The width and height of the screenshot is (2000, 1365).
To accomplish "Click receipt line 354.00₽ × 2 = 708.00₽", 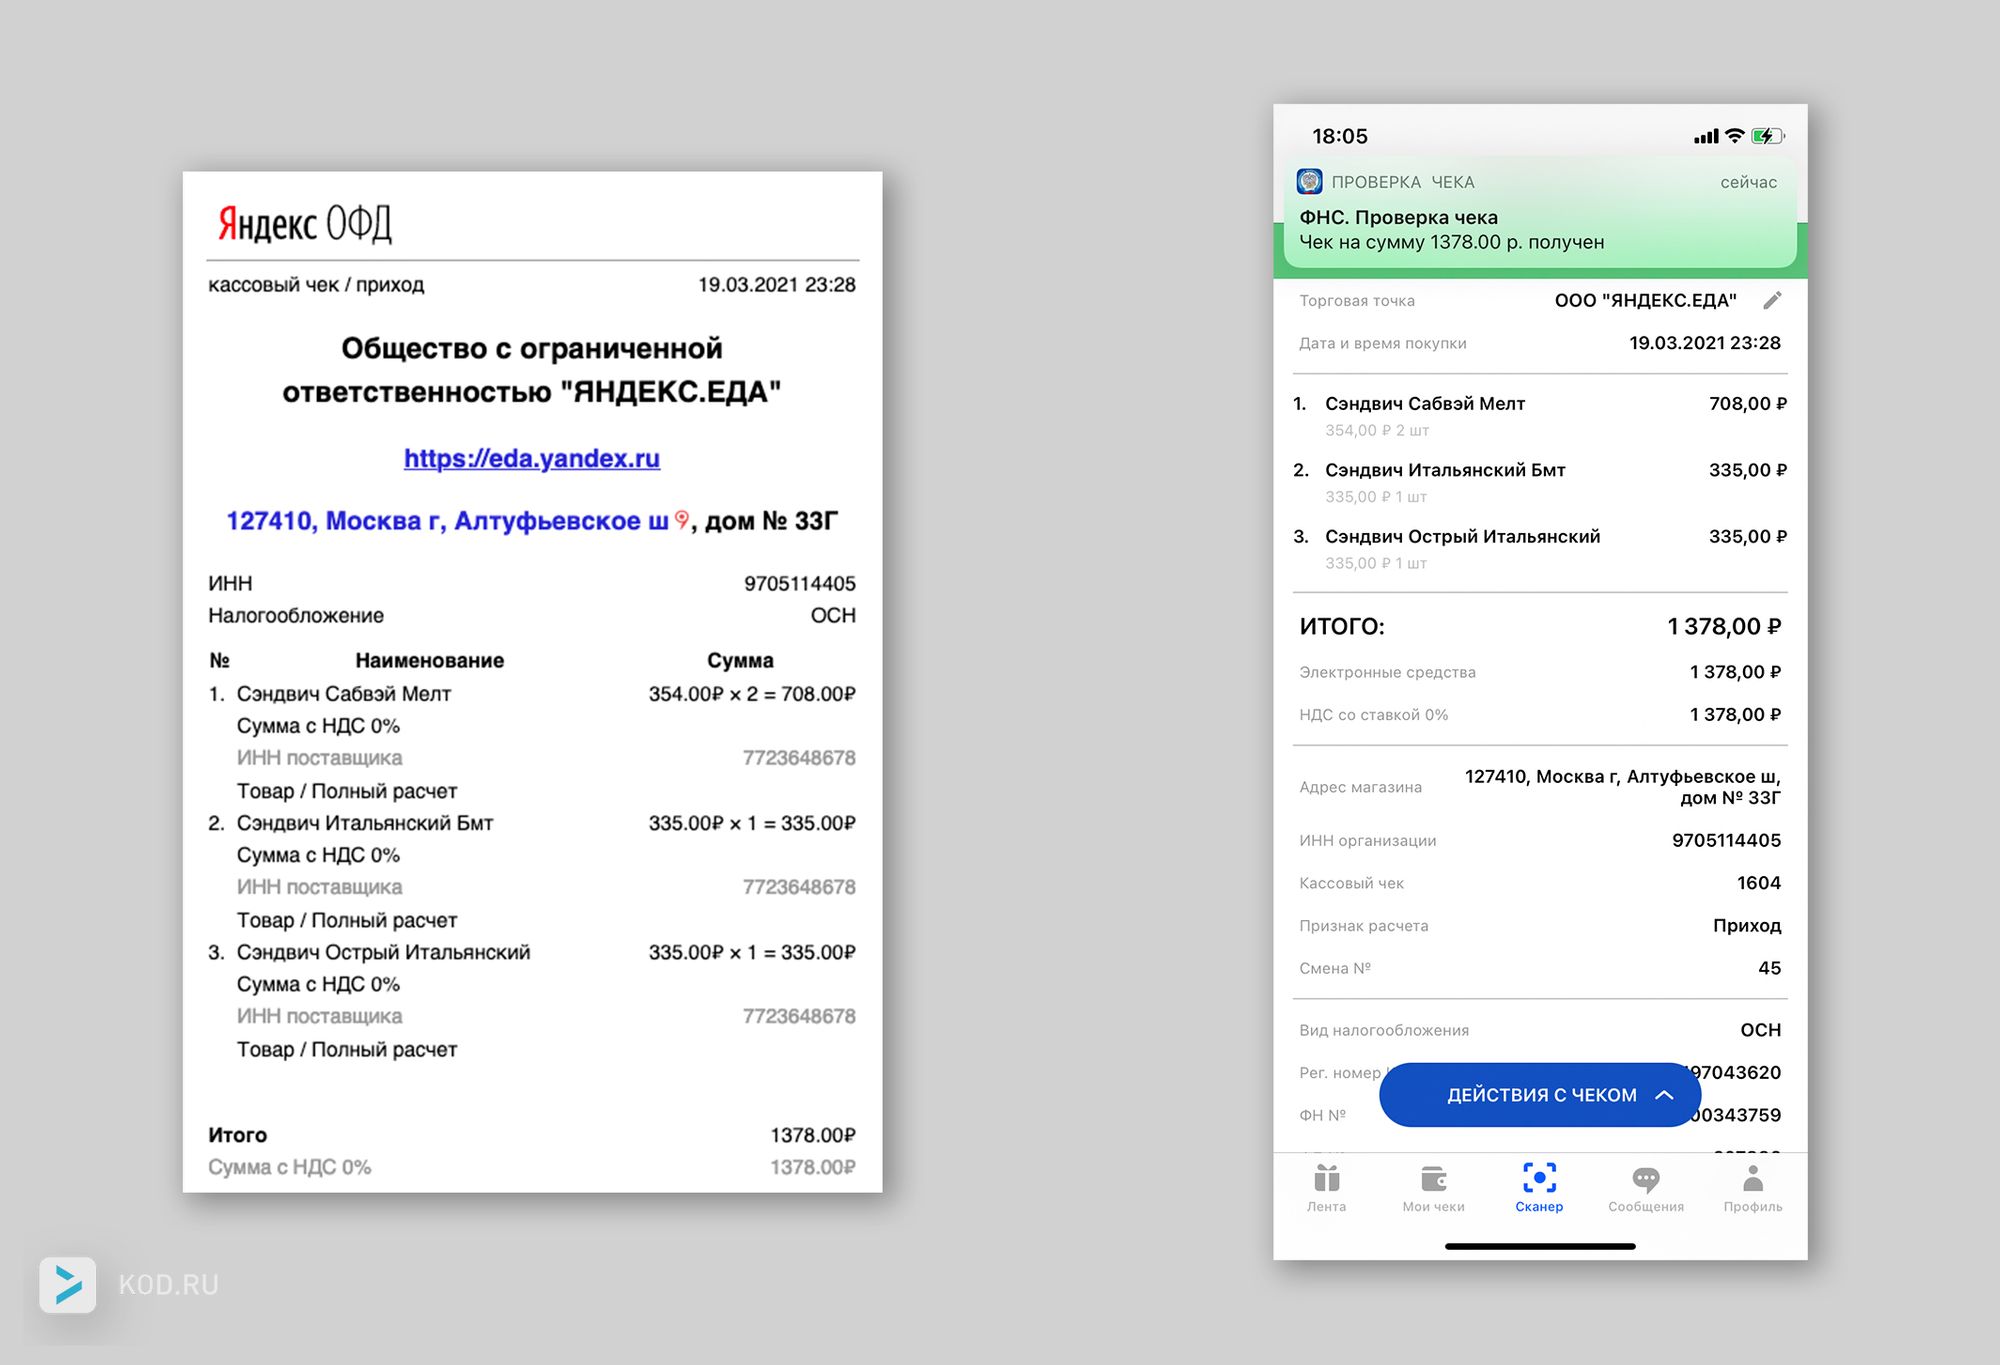I will 752,694.
